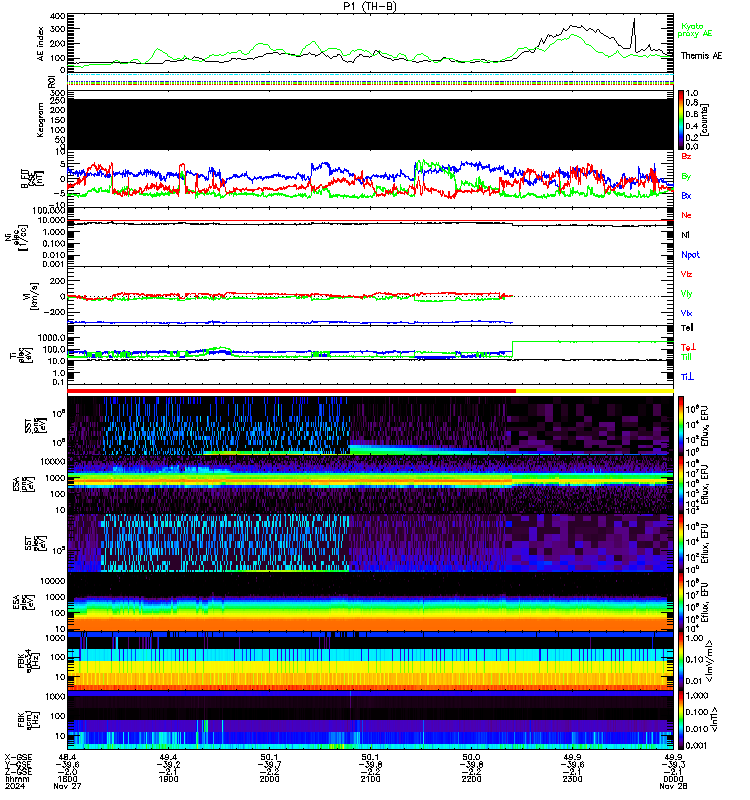Select the blue Npot legend label
Image resolution: width=750 pixels, height=800 pixels.
point(690,255)
